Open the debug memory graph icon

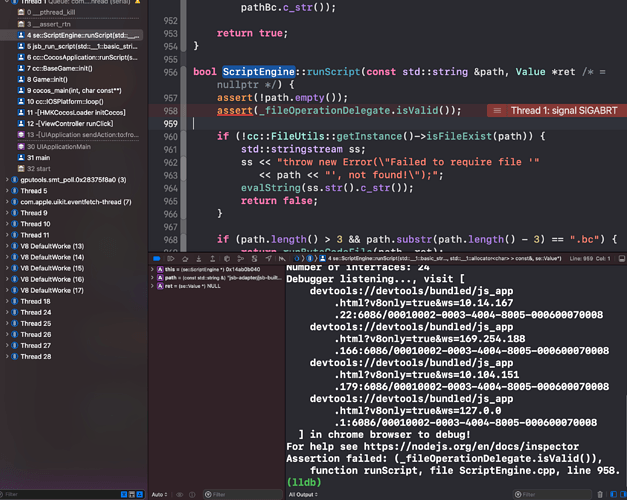(x=241, y=259)
